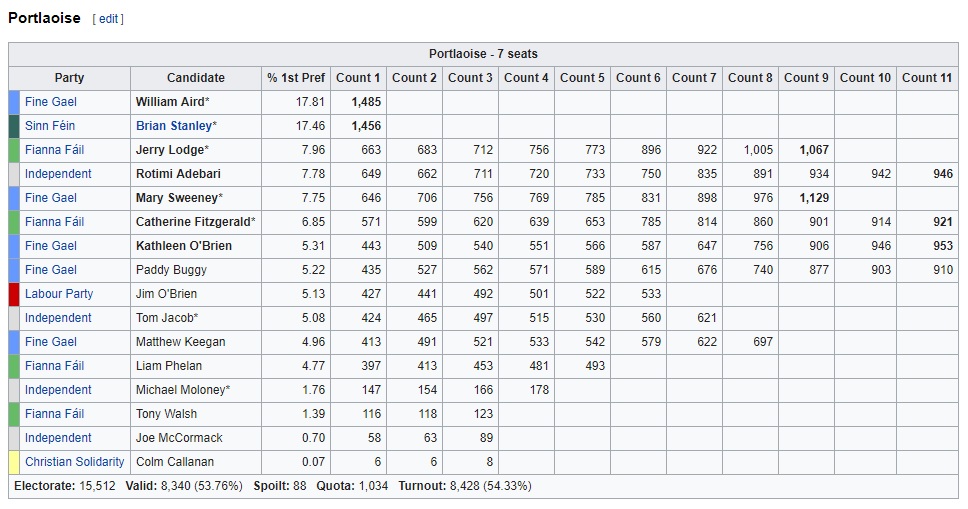
Task: Select Tom Jacob's Count 7 value 621
Action: click(x=707, y=318)
